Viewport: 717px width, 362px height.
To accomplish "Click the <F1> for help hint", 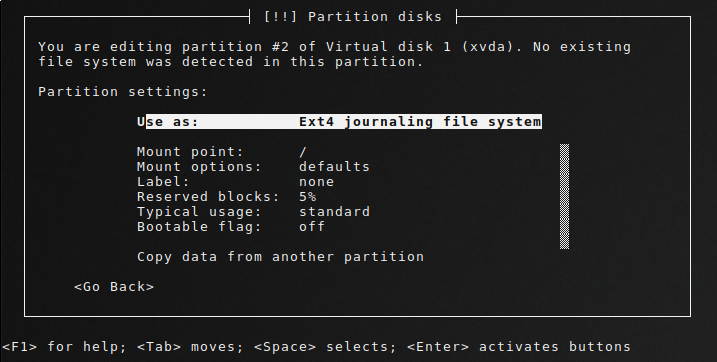I will pos(64,347).
